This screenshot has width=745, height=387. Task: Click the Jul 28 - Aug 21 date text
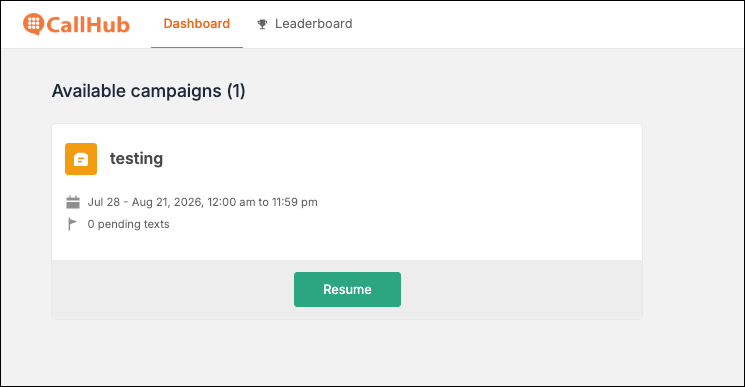tap(144, 202)
